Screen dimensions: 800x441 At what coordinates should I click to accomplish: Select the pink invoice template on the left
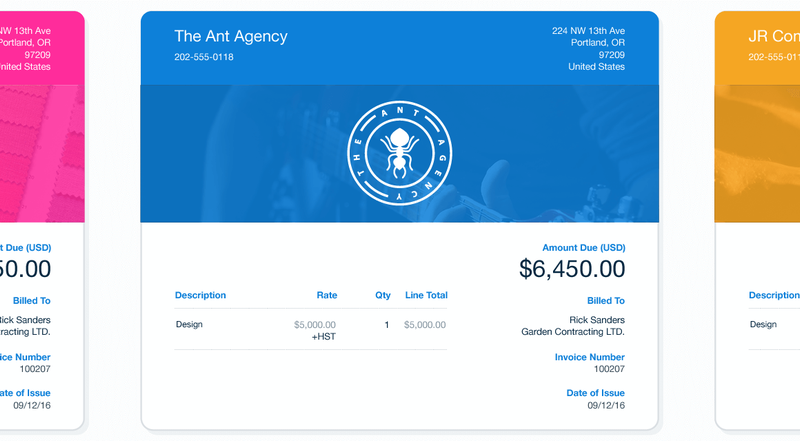[x=40, y=220]
